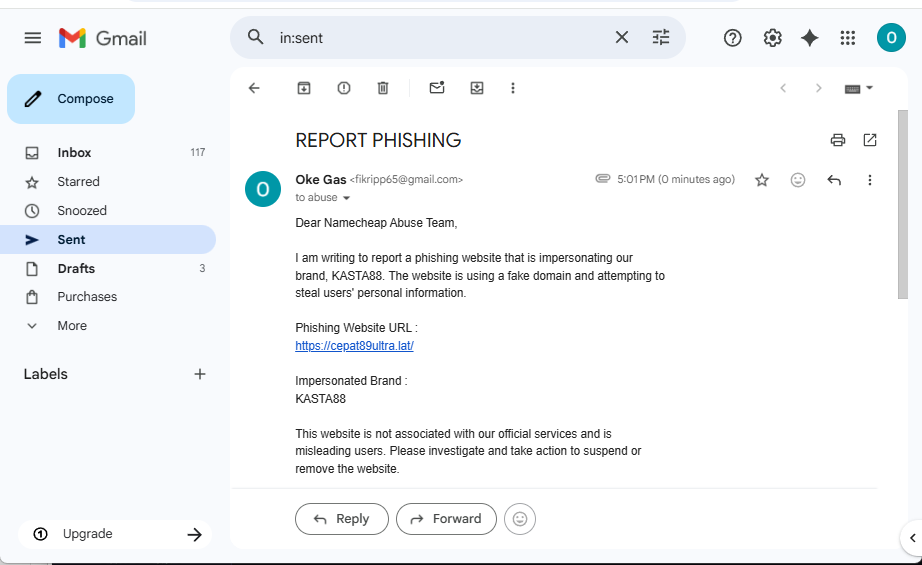Viewport: 922px width, 565px height.
Task: Star the message from Oke Gas
Action: [762, 180]
